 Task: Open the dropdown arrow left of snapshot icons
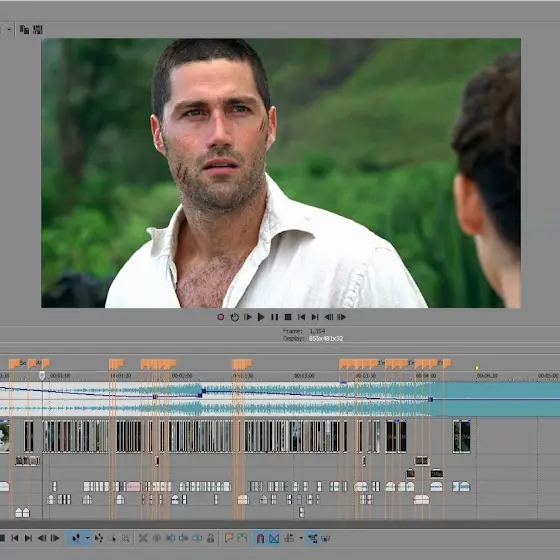pos(9,29)
